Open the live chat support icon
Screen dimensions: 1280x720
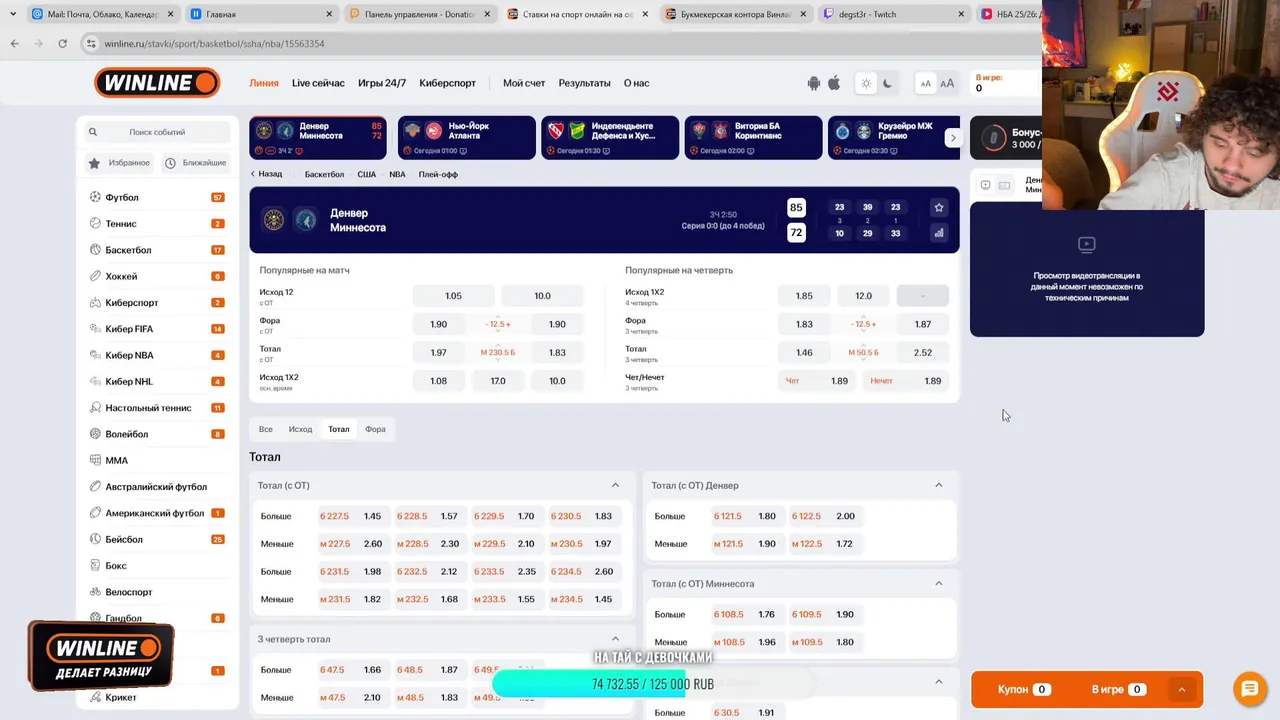[1249, 688]
